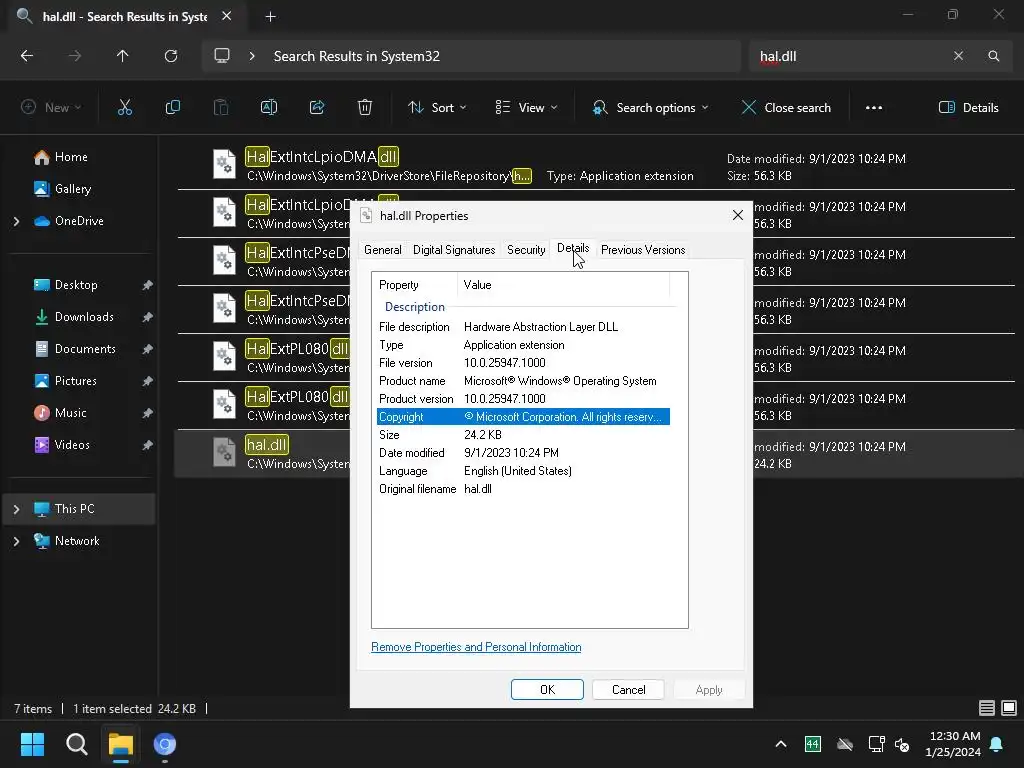Click OK in Properties dialog

pos(547,690)
